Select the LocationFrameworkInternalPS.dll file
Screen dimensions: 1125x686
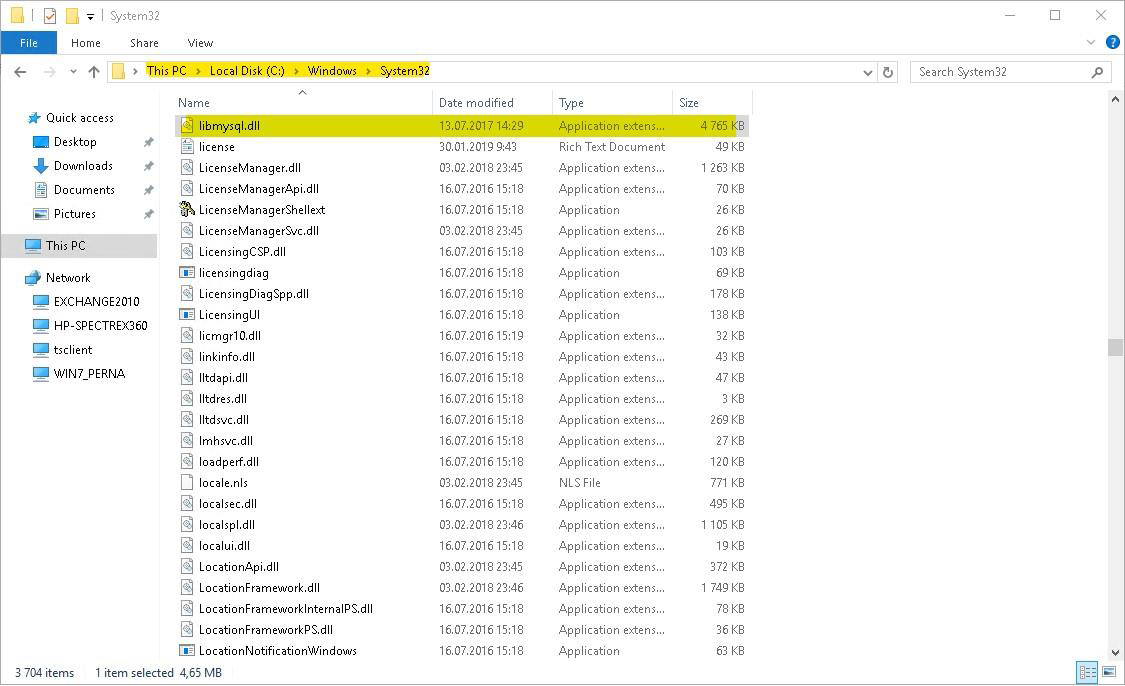coord(286,609)
